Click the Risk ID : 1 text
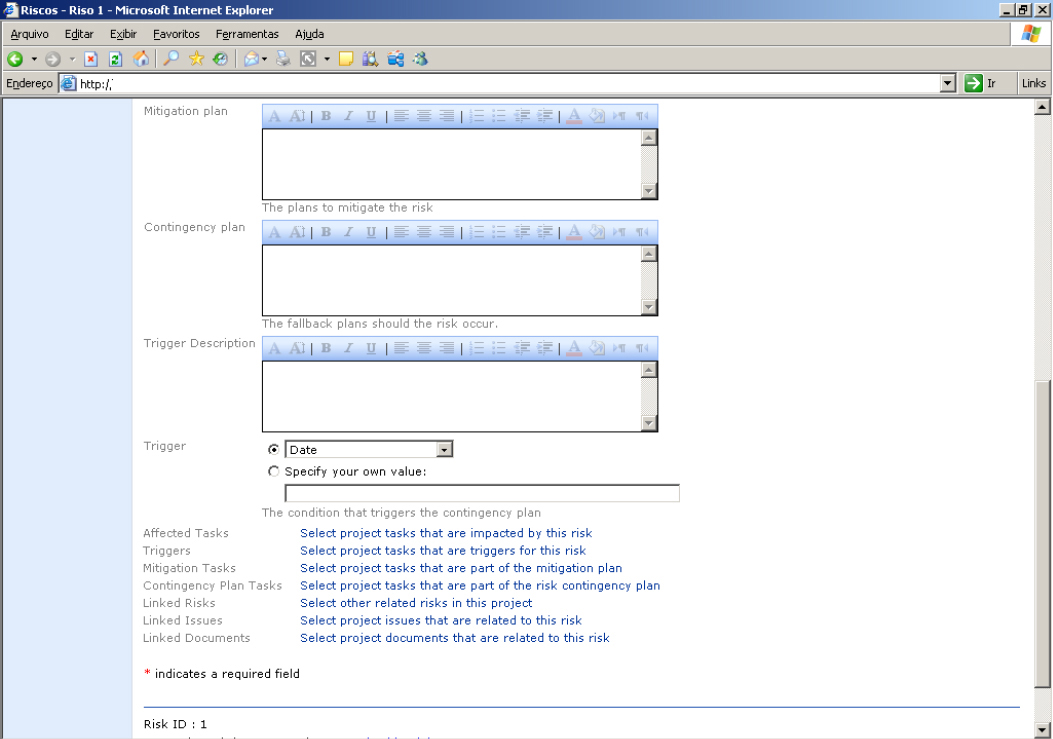 click(x=175, y=724)
